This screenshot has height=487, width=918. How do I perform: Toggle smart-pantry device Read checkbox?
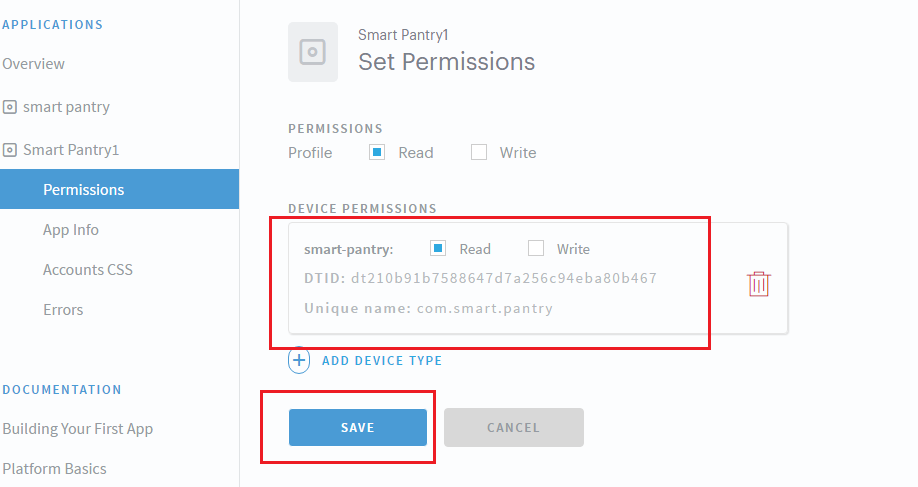coord(437,249)
